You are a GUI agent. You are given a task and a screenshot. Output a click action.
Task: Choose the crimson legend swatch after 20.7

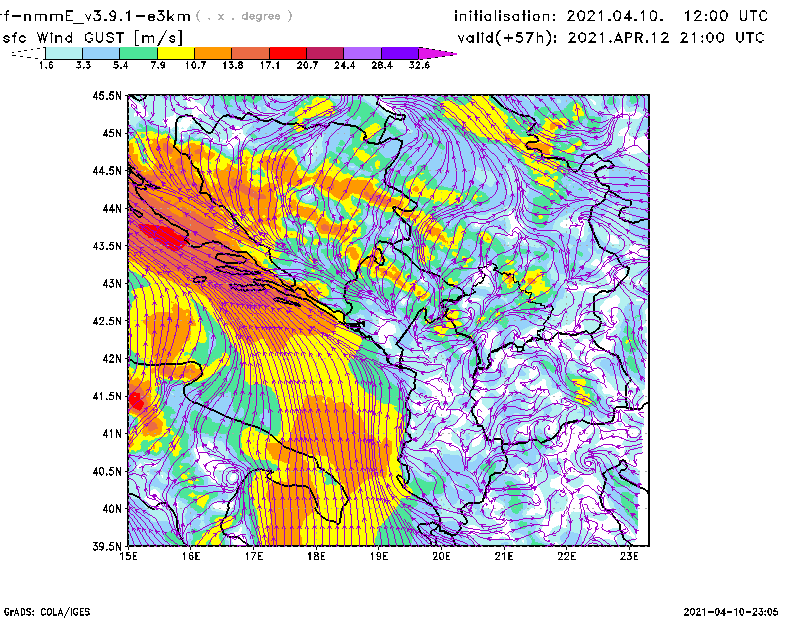pos(326,53)
